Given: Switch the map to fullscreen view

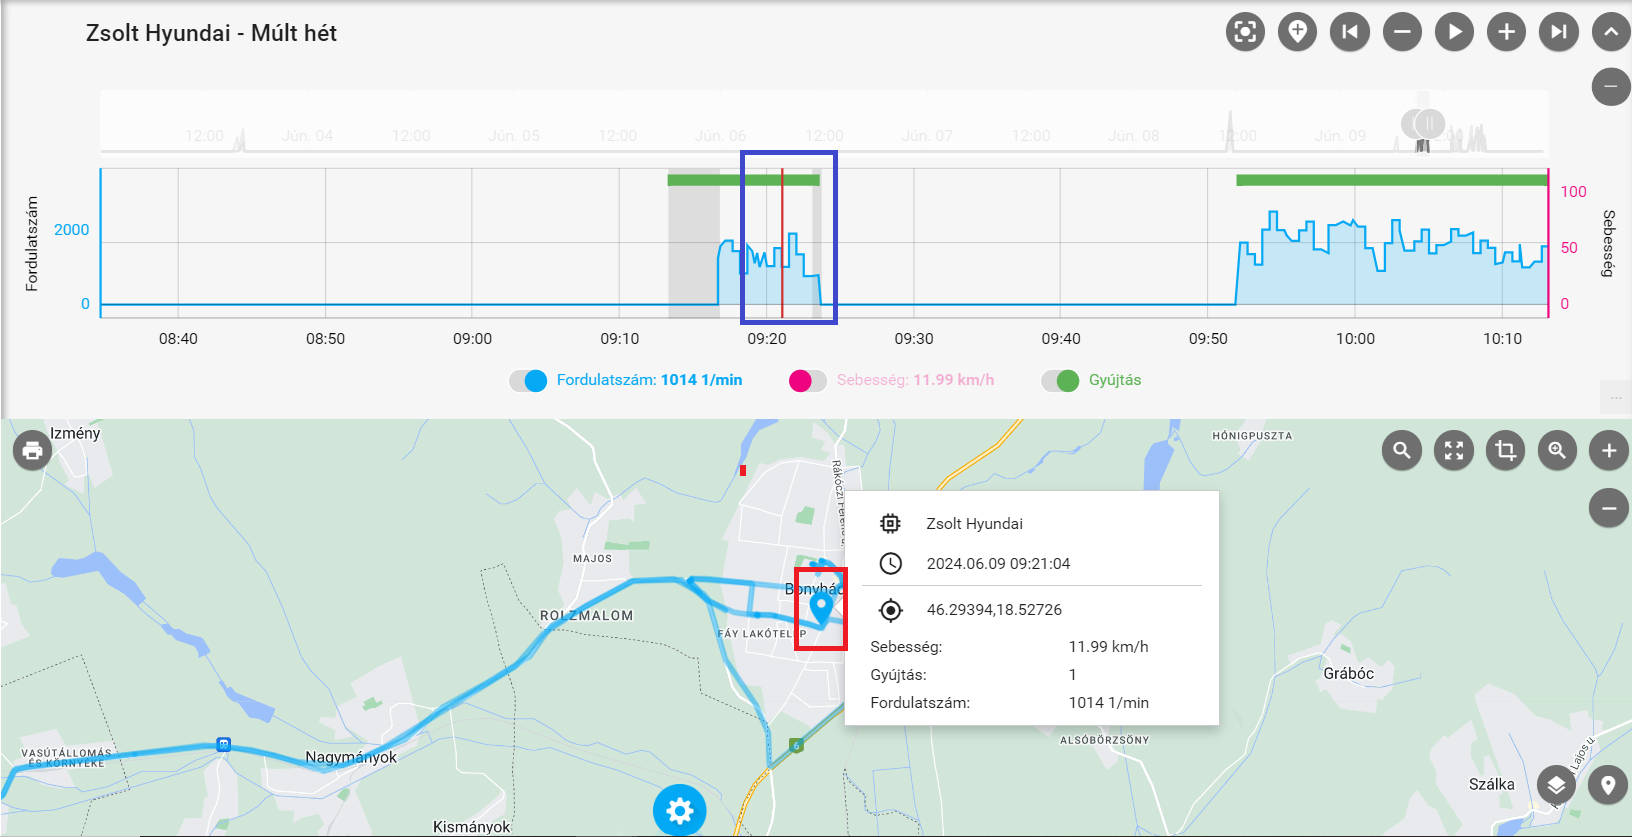Looking at the screenshot, I should (1454, 451).
